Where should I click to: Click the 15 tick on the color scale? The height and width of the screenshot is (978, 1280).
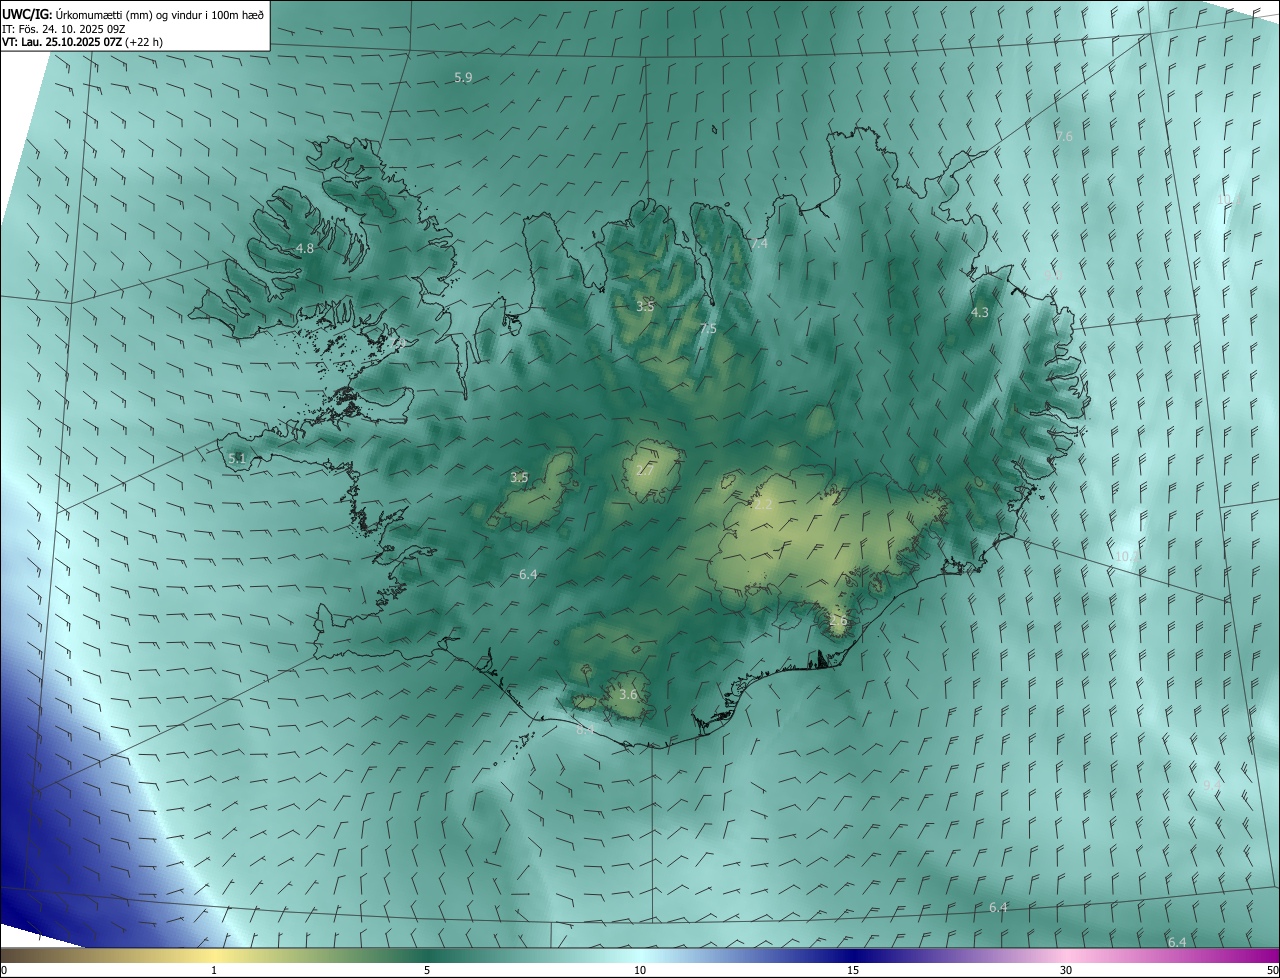click(853, 970)
